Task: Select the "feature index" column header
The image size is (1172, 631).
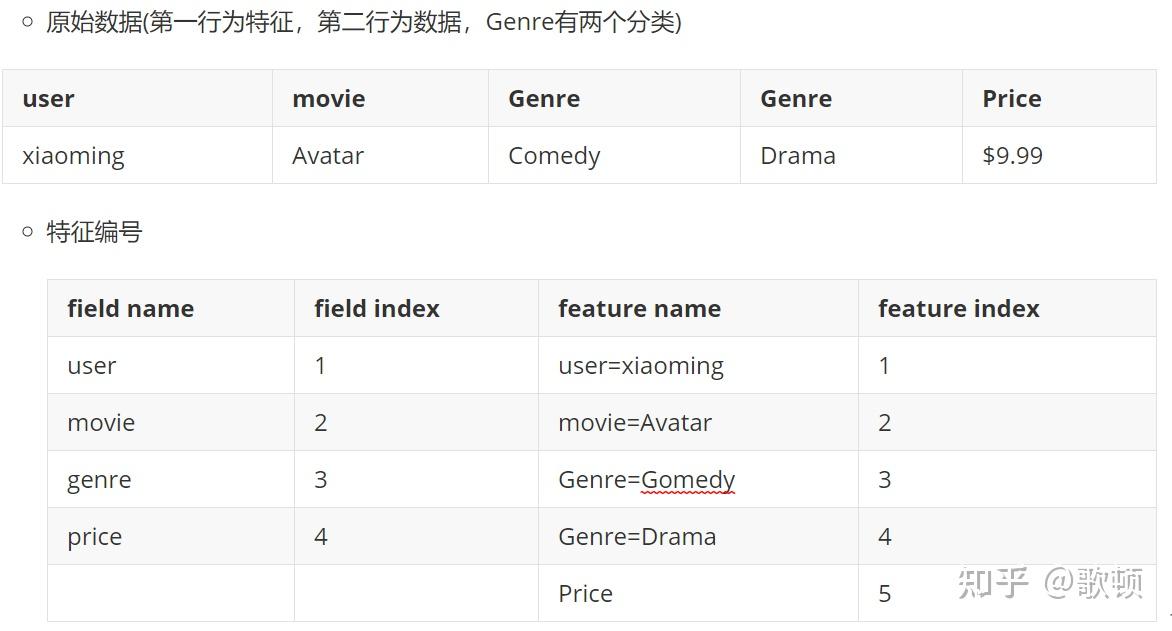Action: point(958,309)
